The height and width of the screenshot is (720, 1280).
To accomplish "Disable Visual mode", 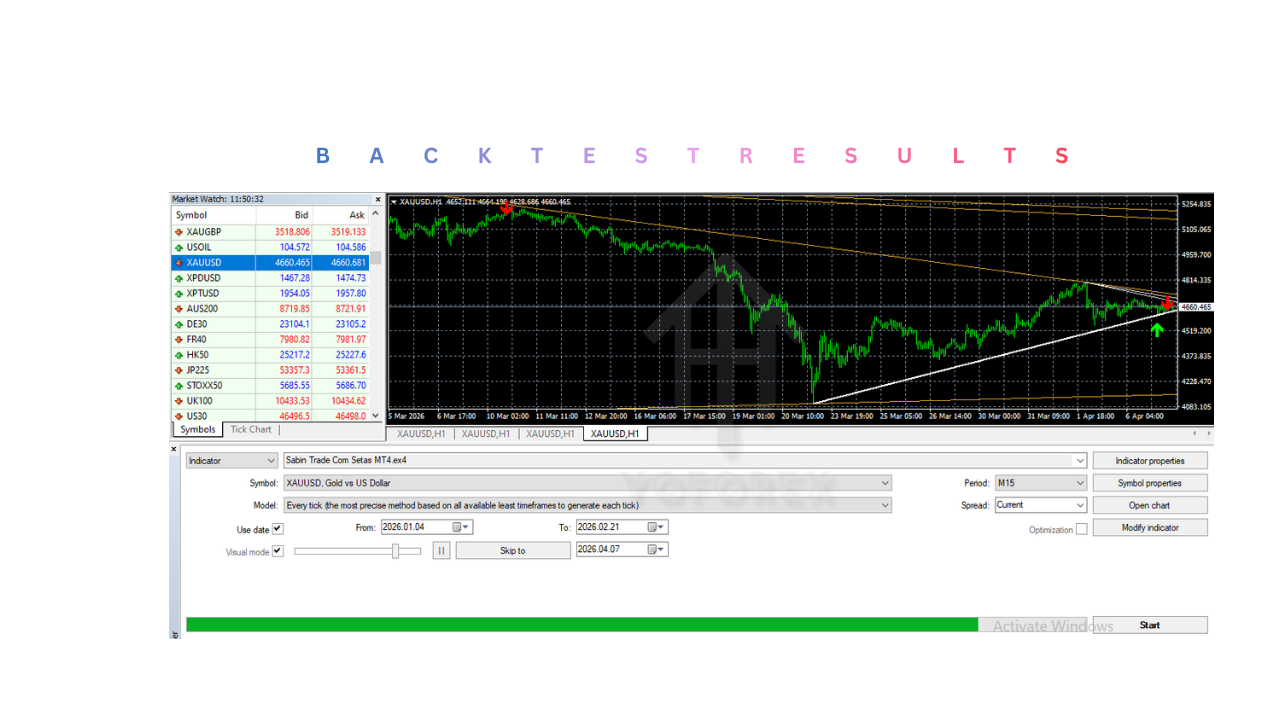I will pos(277,549).
